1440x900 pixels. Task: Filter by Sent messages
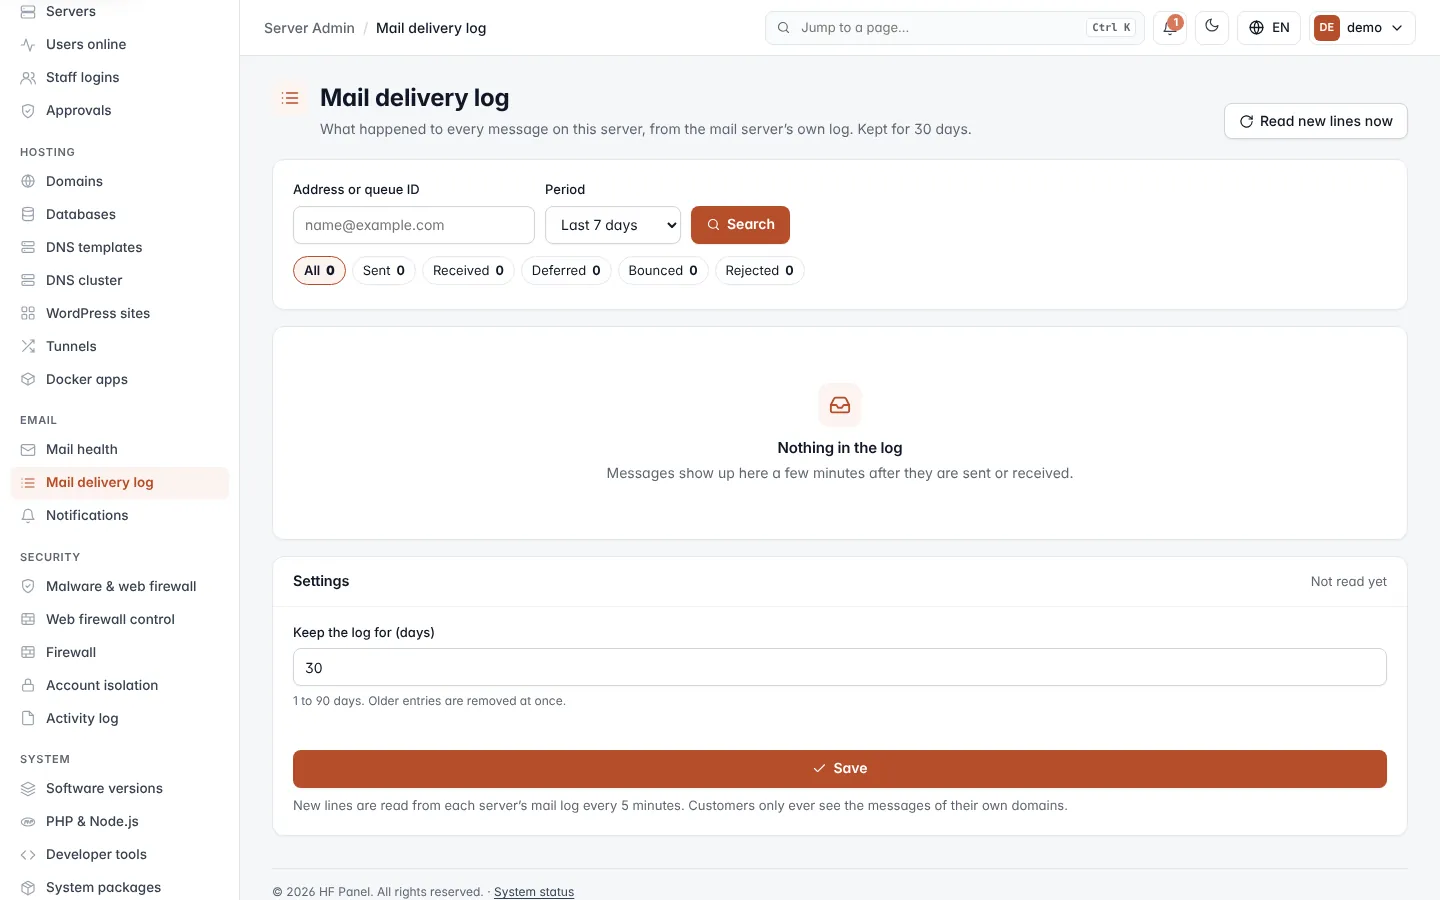[x=384, y=271]
